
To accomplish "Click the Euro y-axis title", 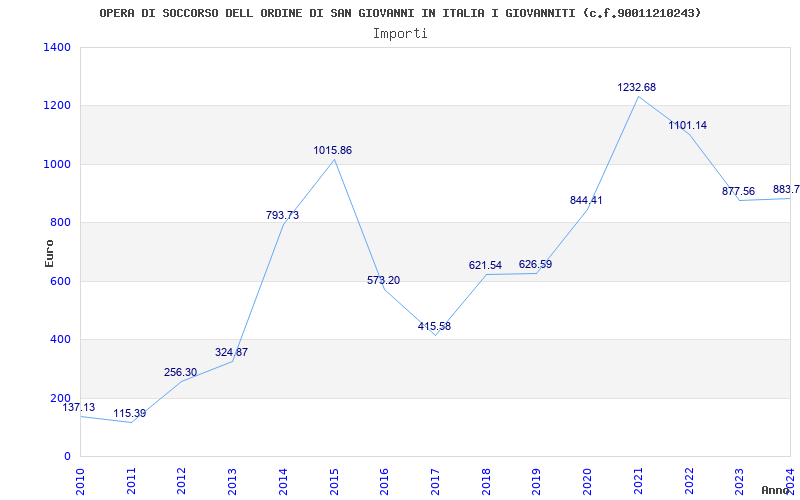I will click(x=49, y=253).
